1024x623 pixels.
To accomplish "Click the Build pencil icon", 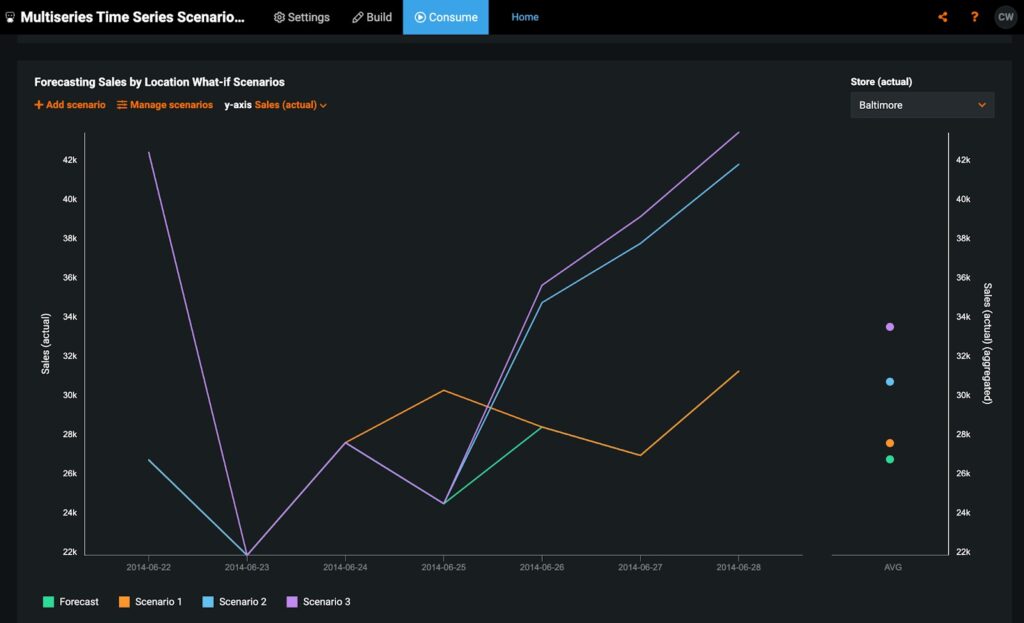I will coord(357,17).
